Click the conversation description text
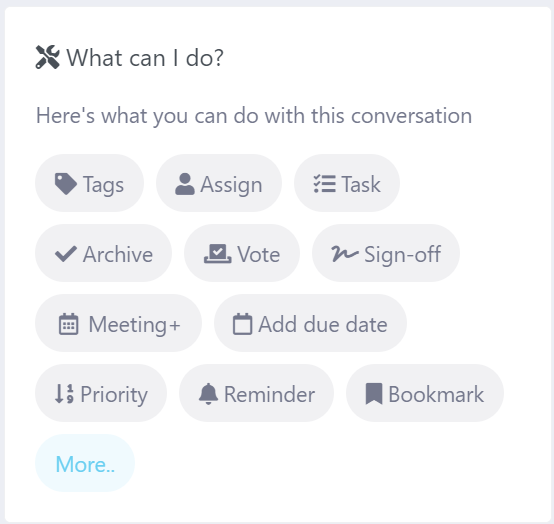 (x=254, y=116)
